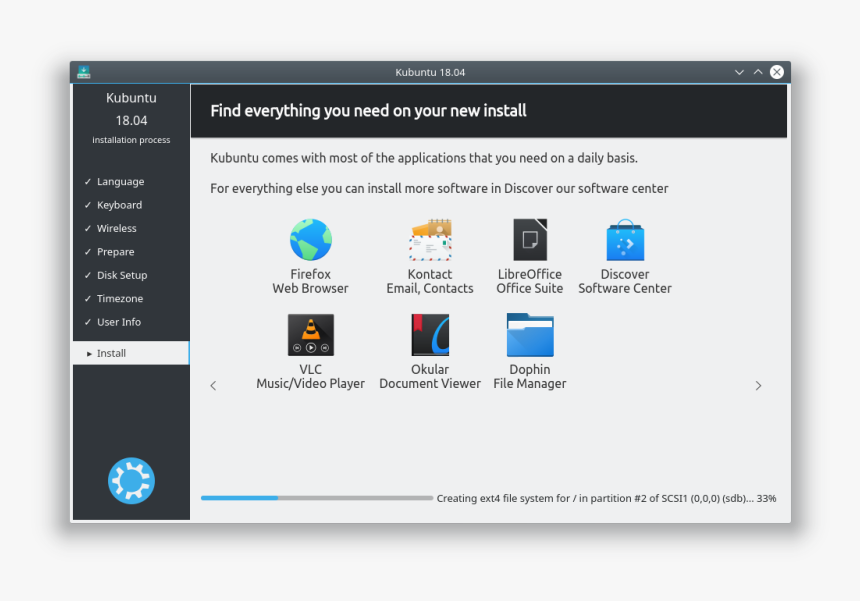The image size is (860, 601).
Task: Open the title bar dropdown arrow
Action: click(739, 72)
